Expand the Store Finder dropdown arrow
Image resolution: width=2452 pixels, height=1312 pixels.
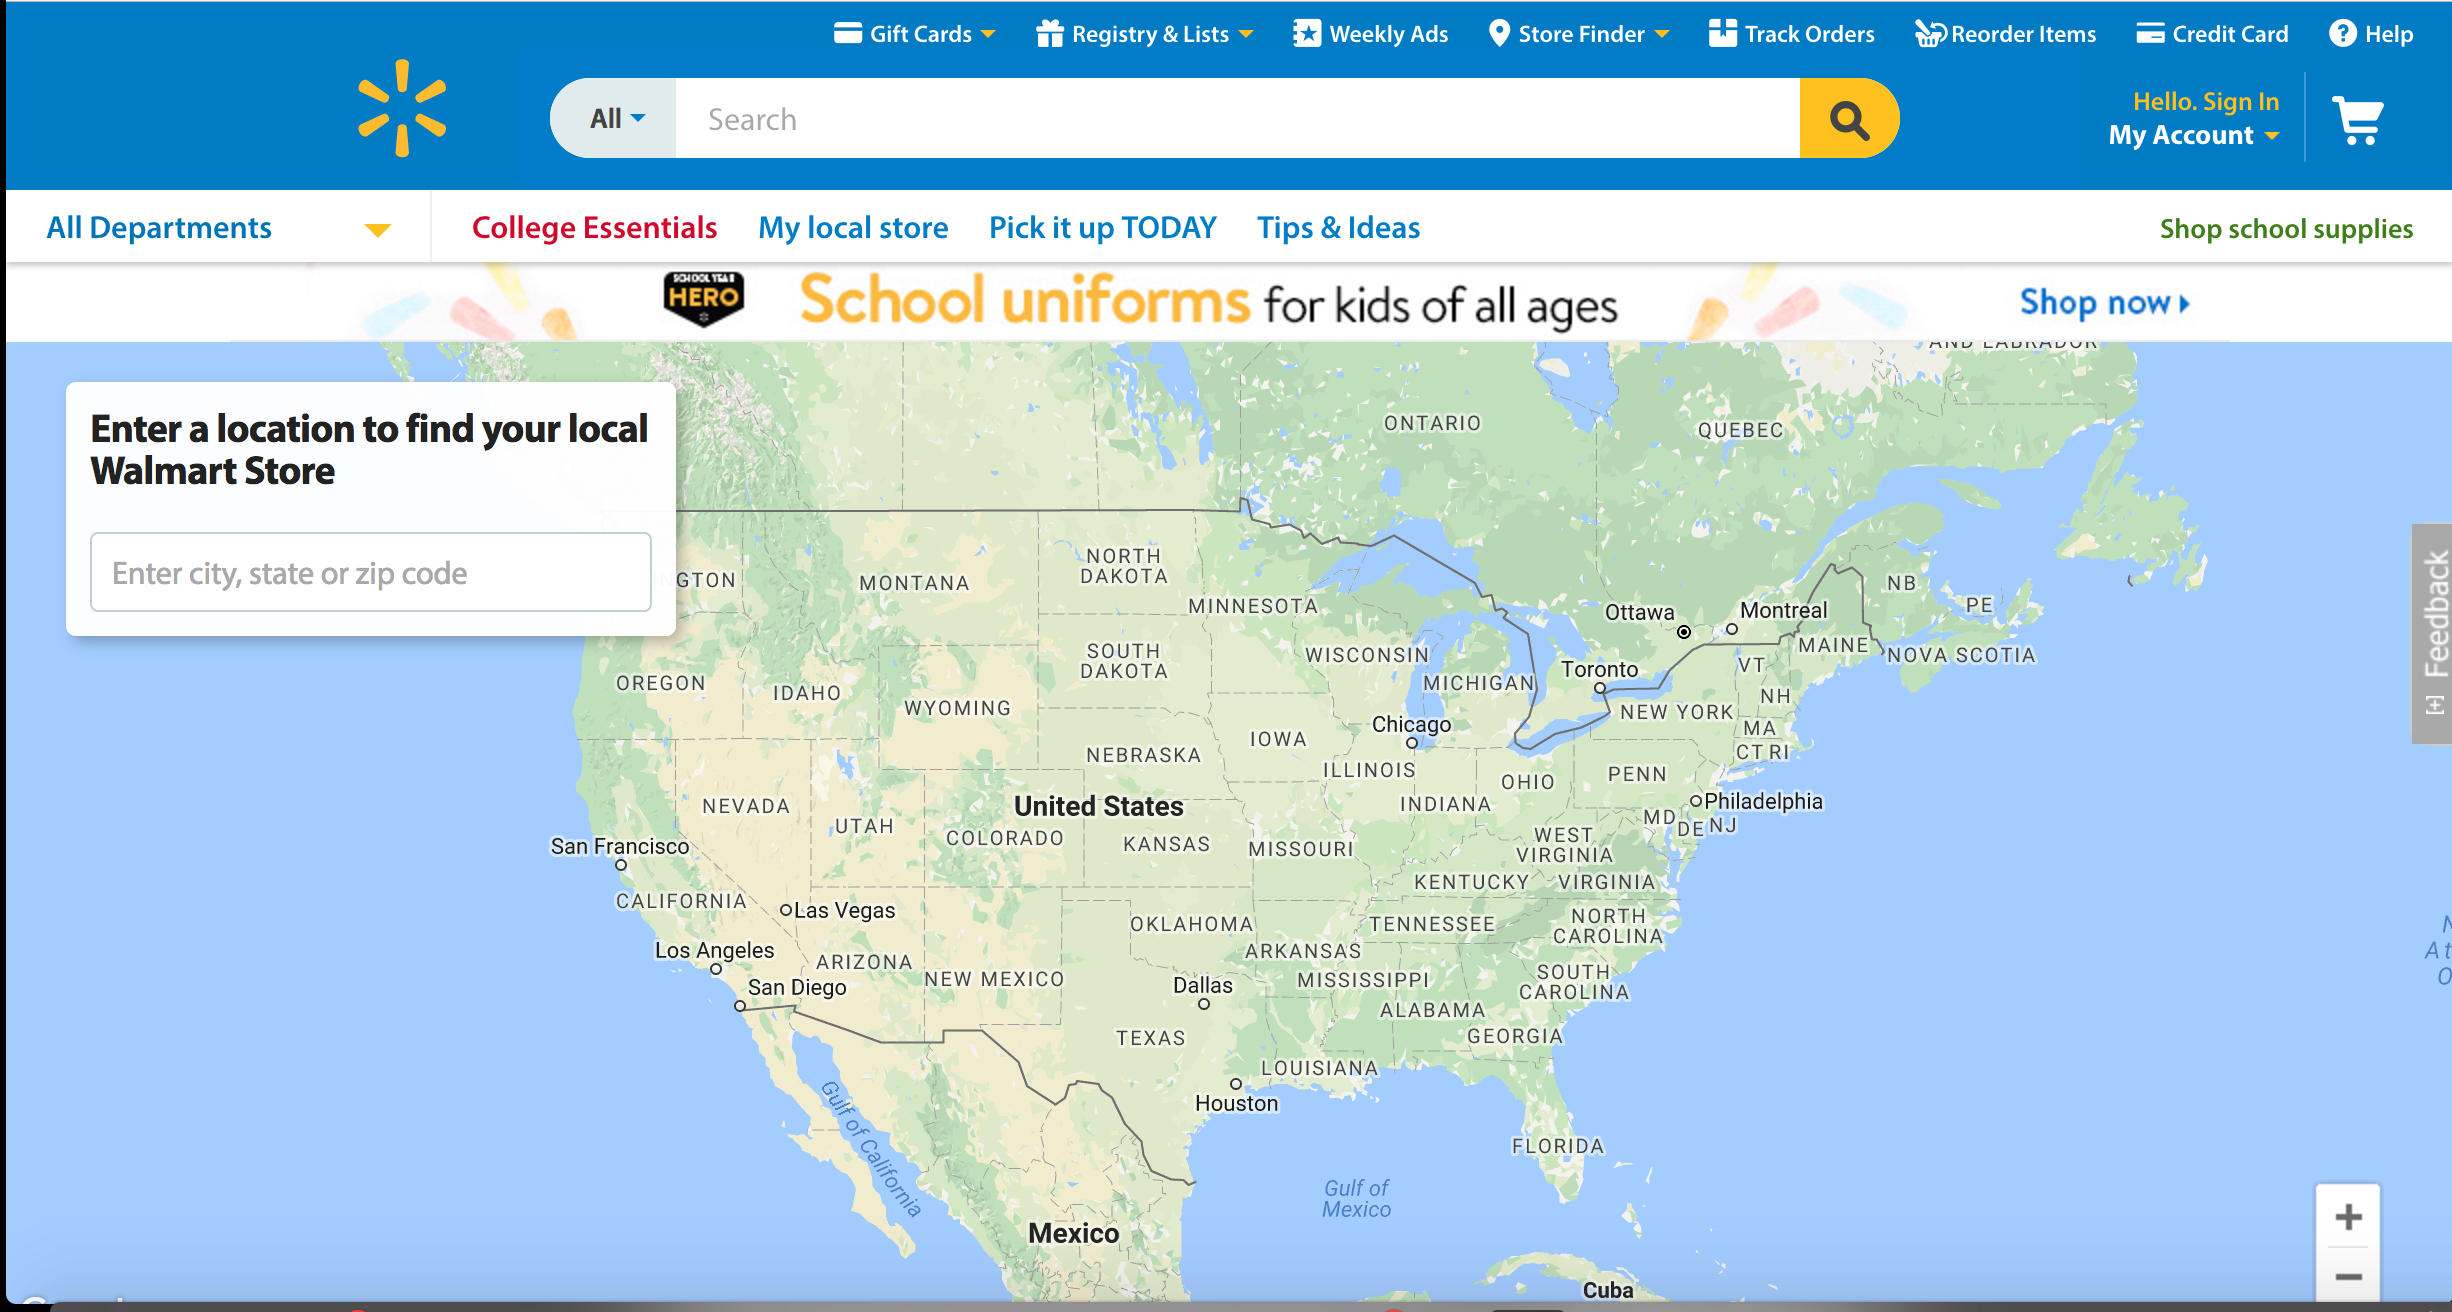[1662, 34]
